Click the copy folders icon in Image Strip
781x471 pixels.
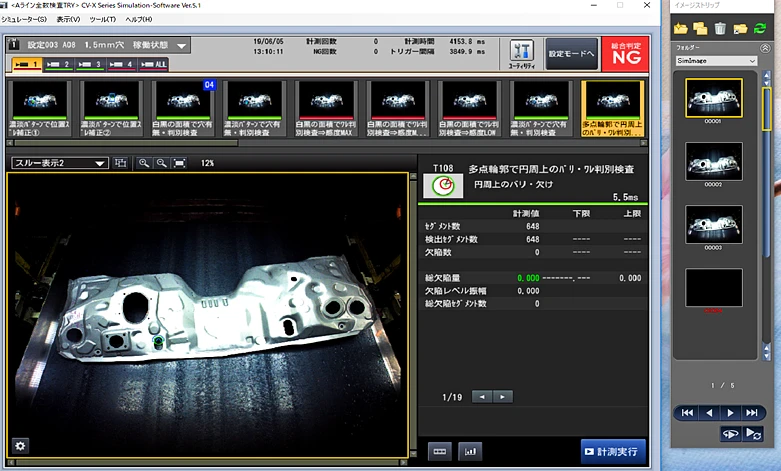pyautogui.click(x=700, y=28)
